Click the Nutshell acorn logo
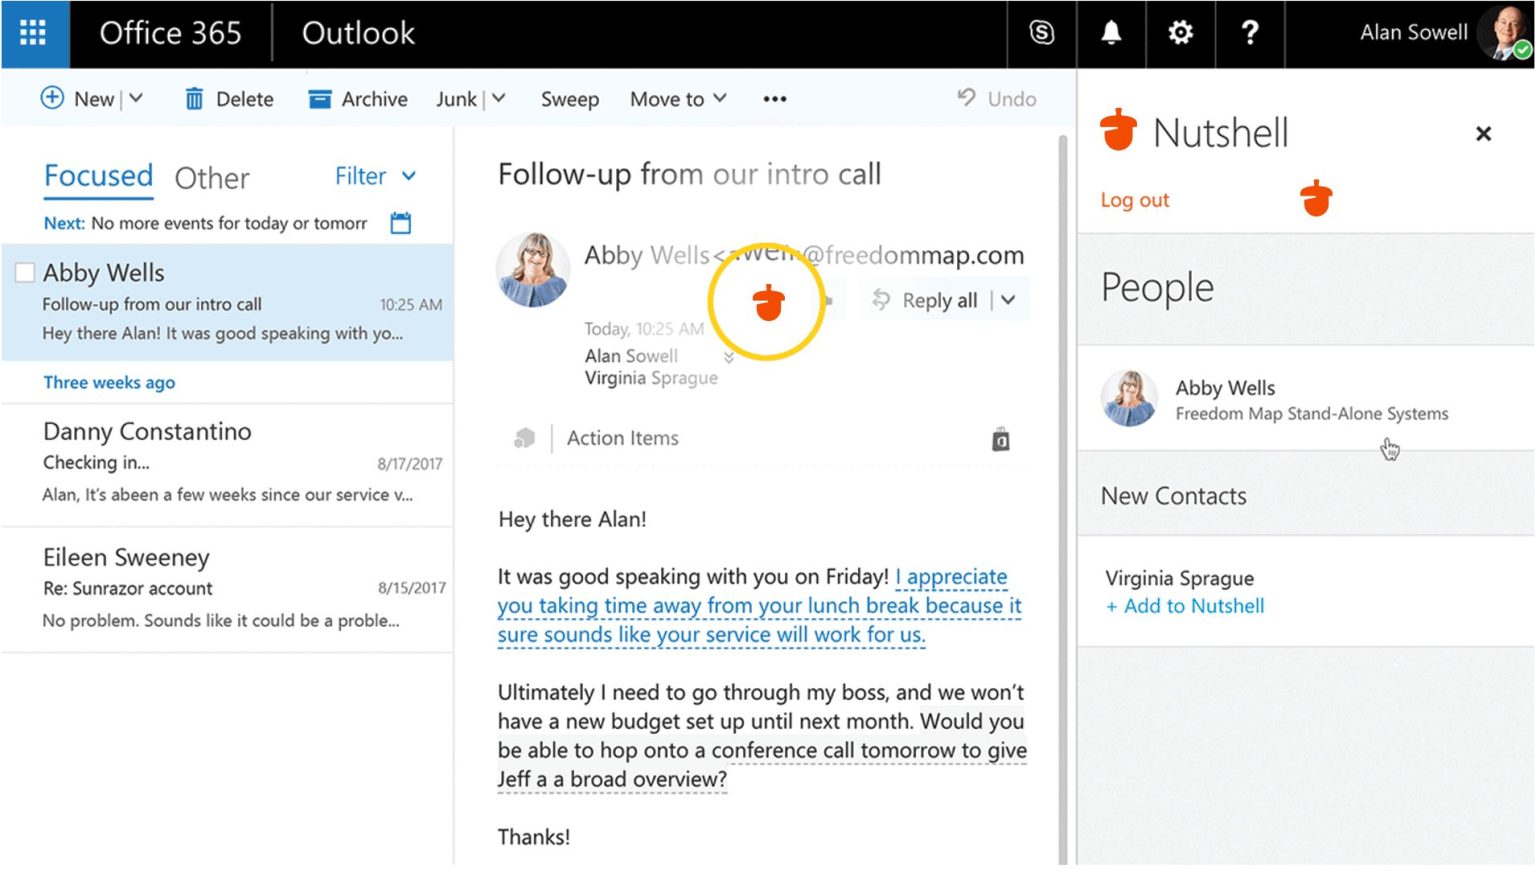 (x=1118, y=130)
